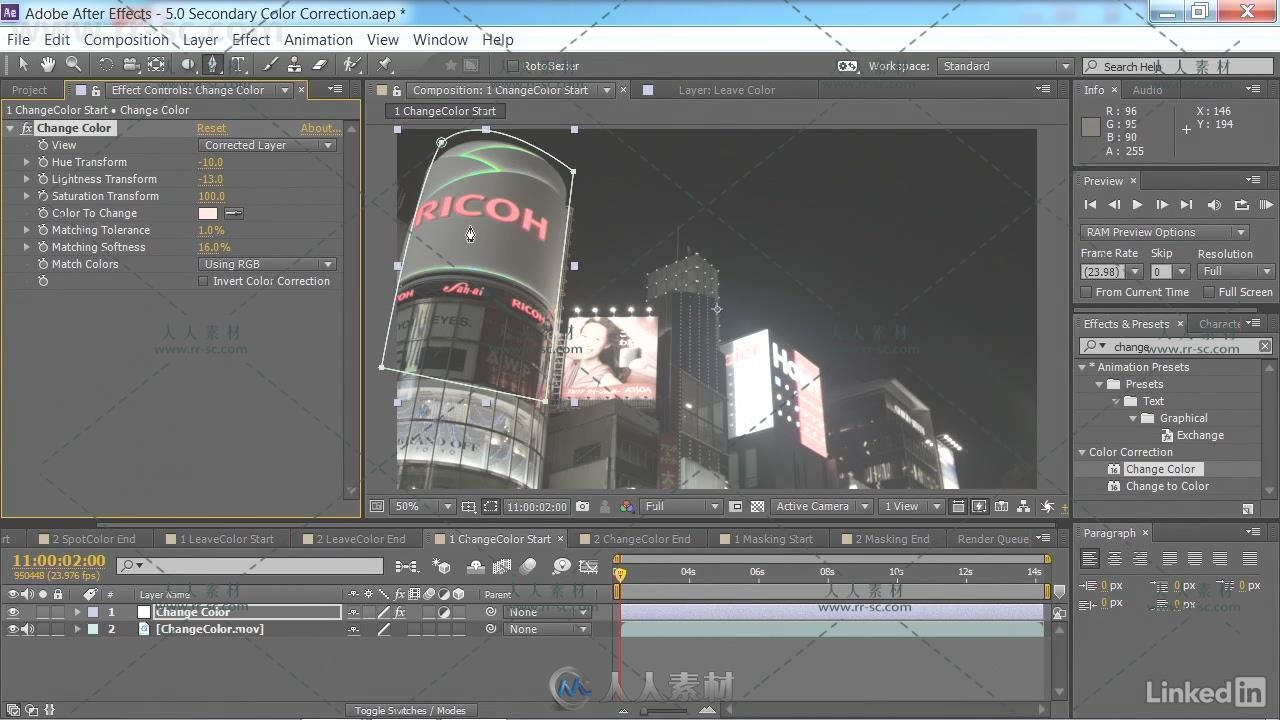Expand the Lightness Transform property
Image resolution: width=1280 pixels, height=720 pixels.
(27, 179)
